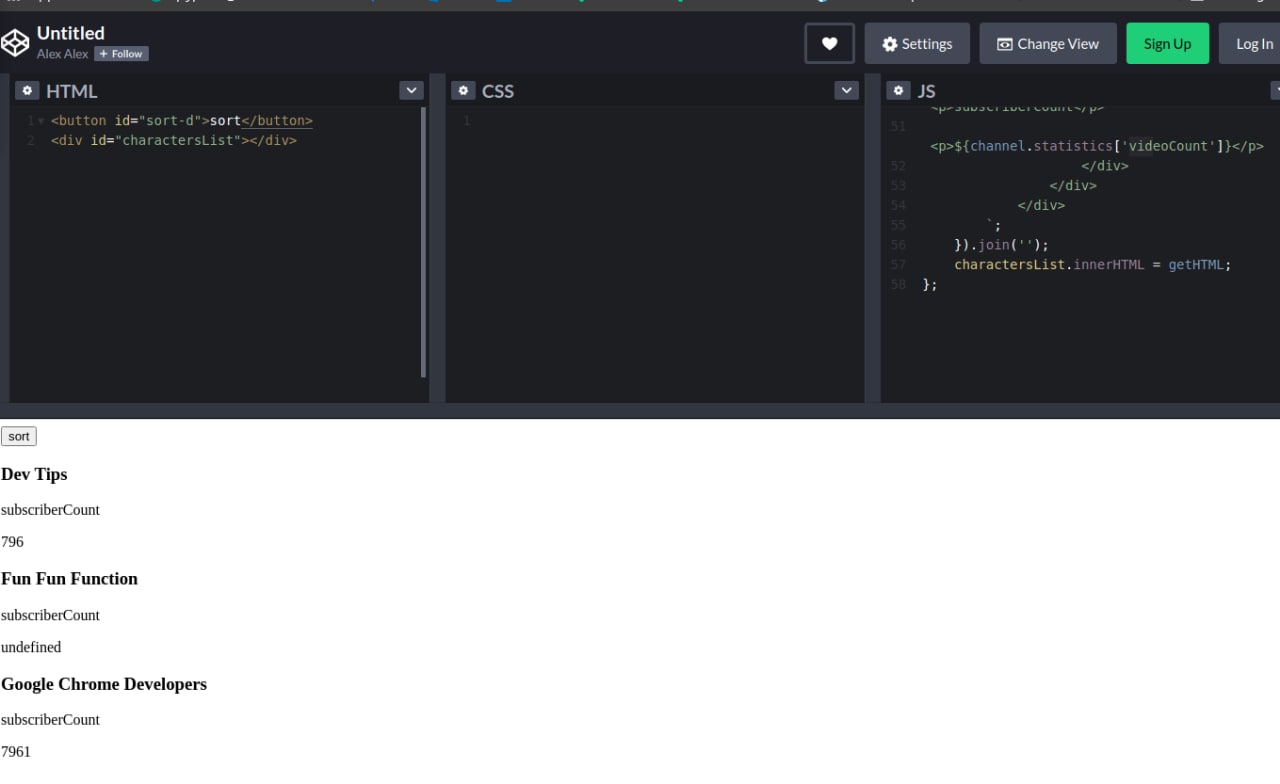Follow Alex Alex with the Follow button

pos(121,54)
